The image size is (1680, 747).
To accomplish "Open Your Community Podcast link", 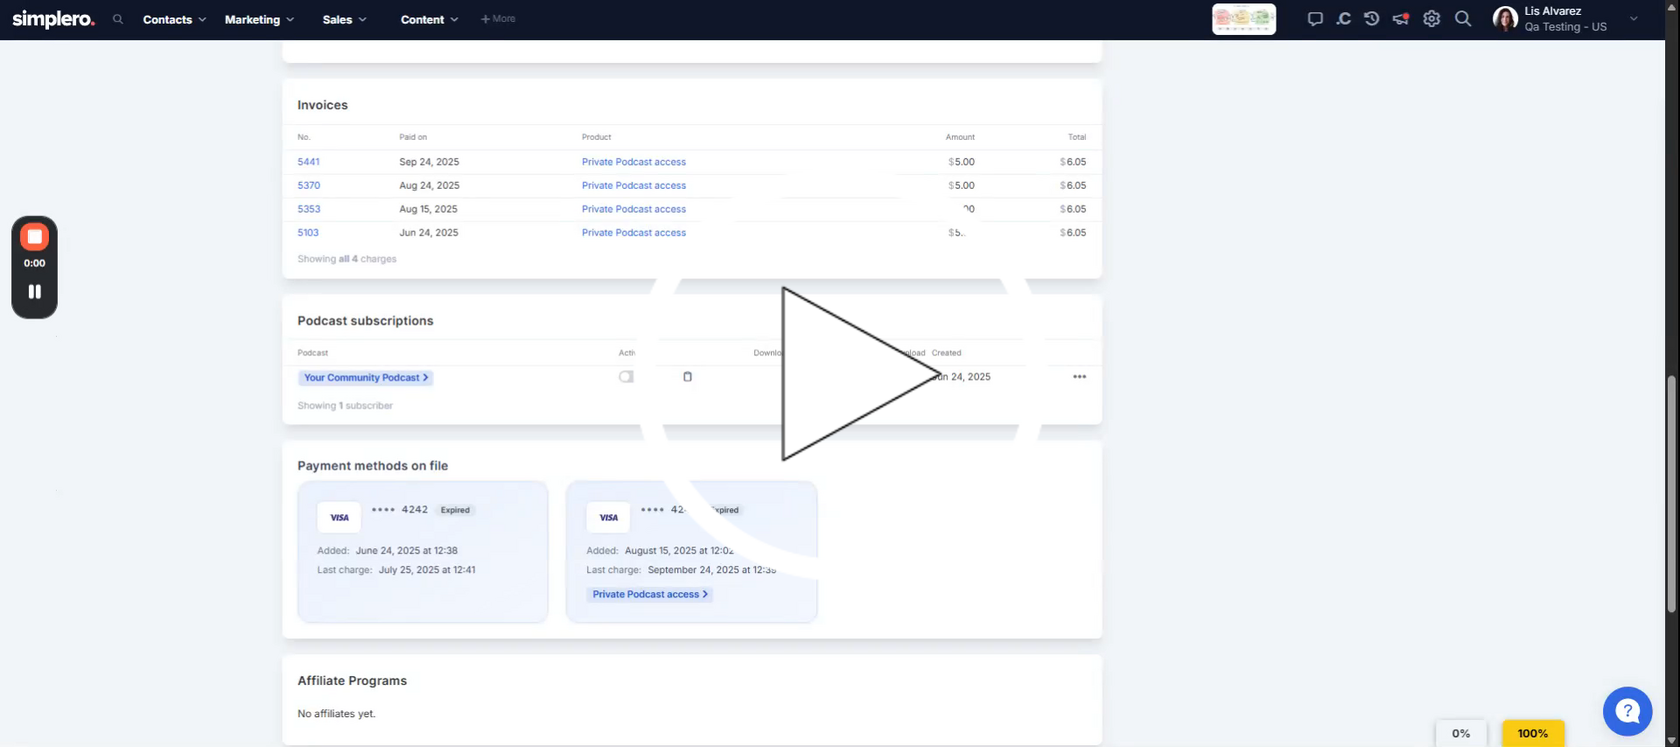I will [365, 378].
